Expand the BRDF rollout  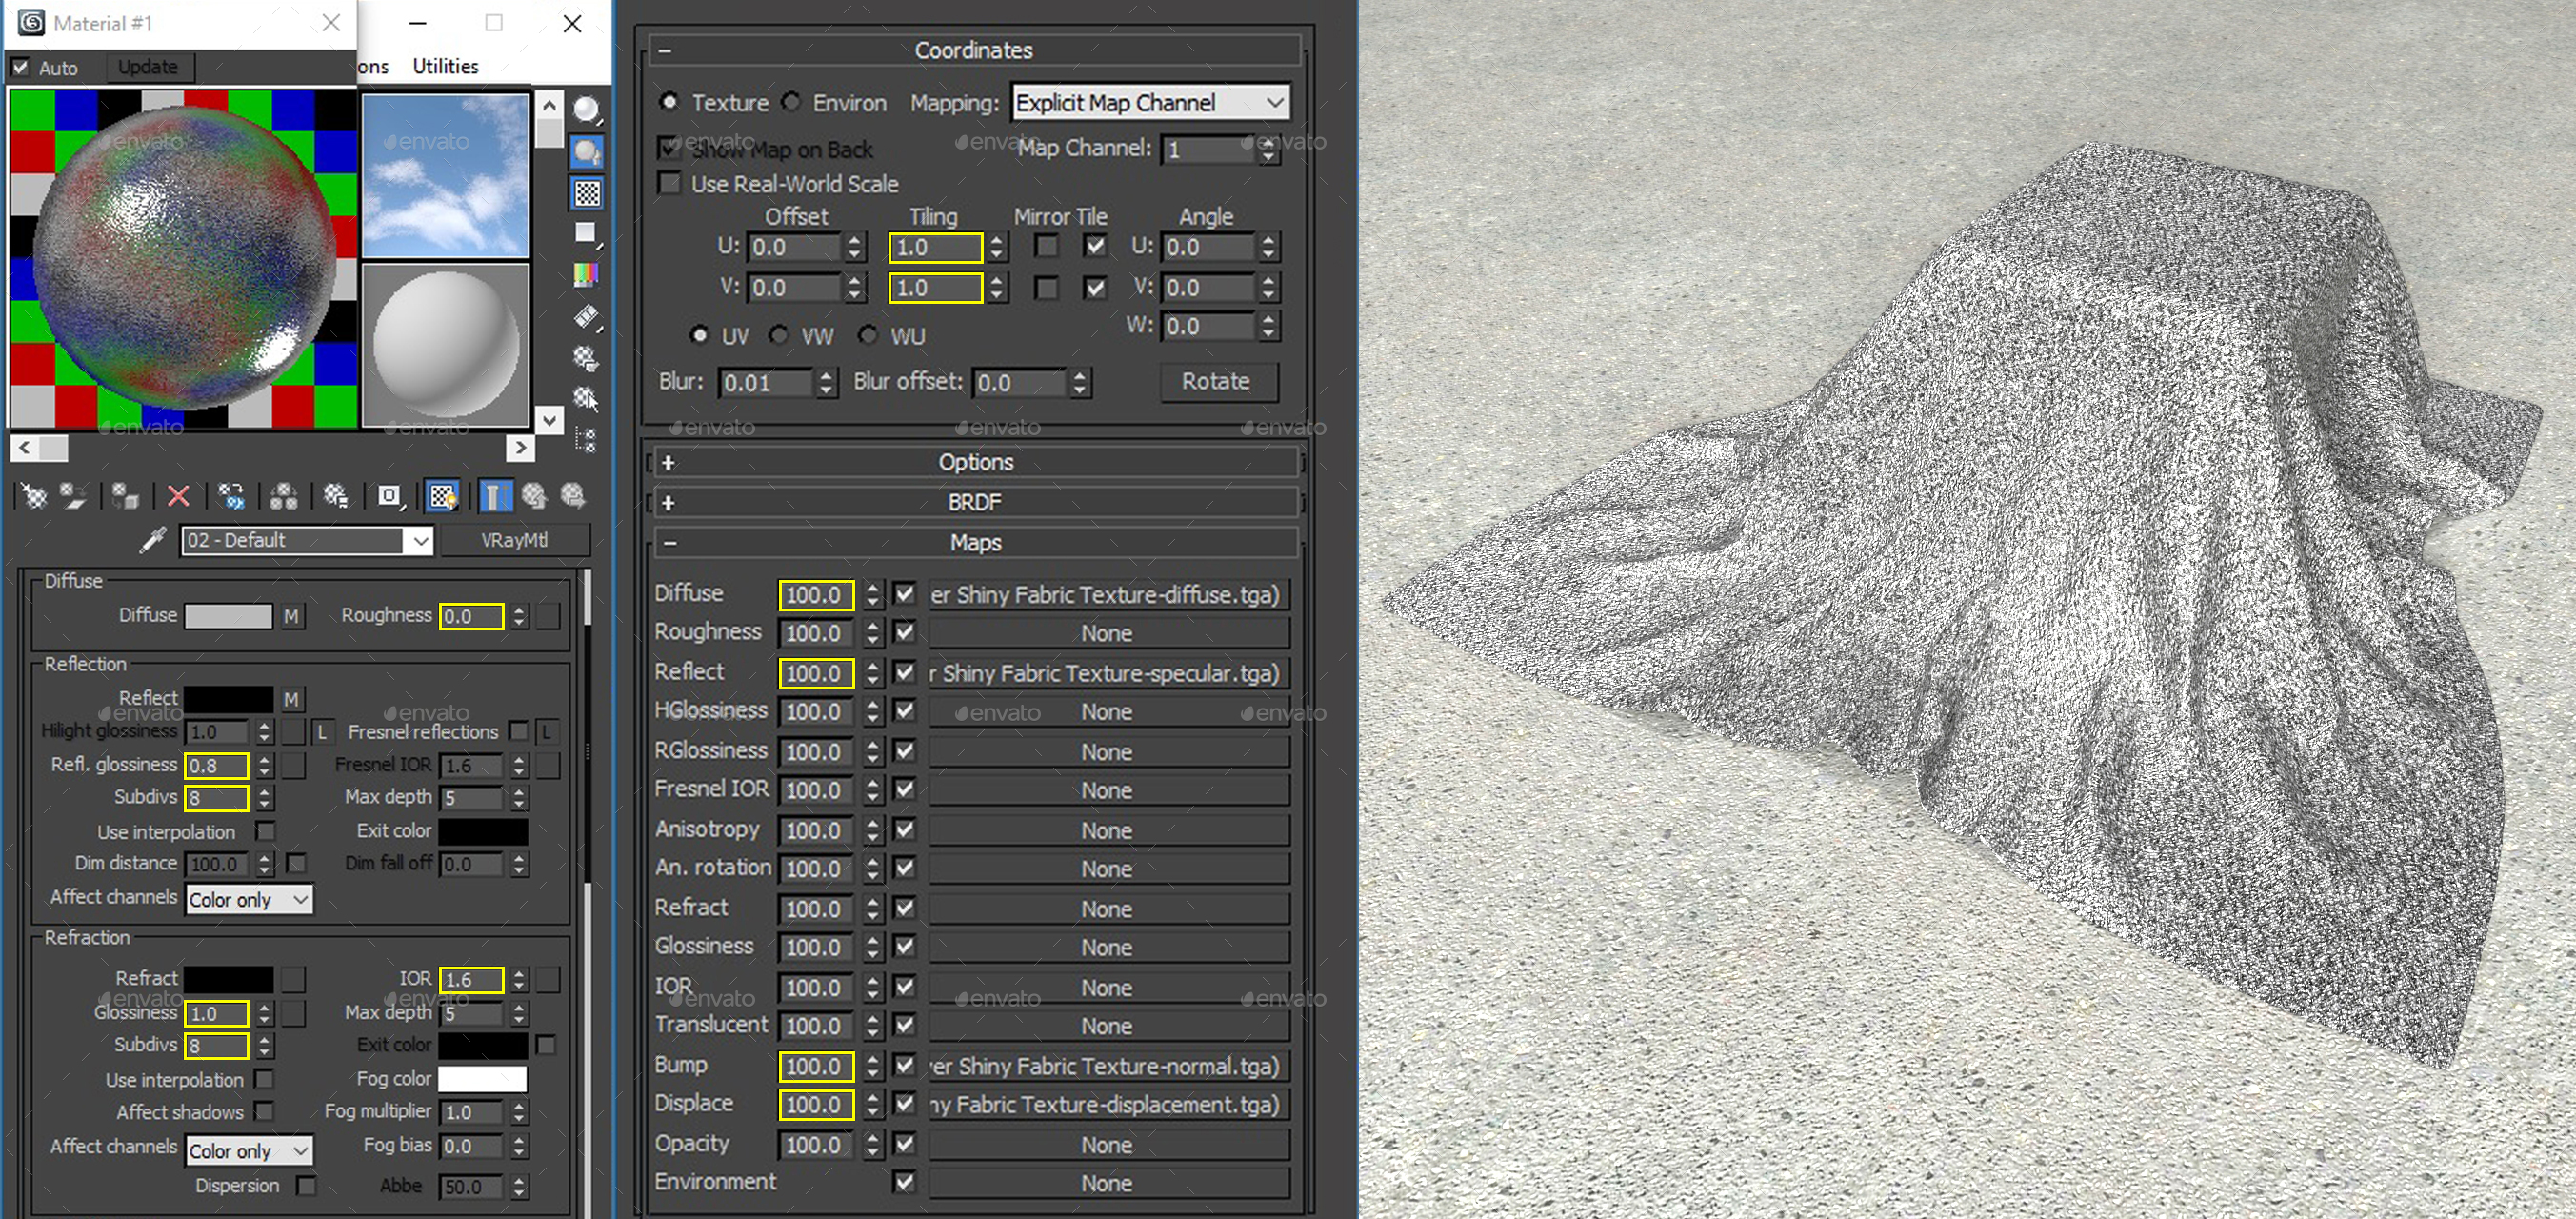974,502
